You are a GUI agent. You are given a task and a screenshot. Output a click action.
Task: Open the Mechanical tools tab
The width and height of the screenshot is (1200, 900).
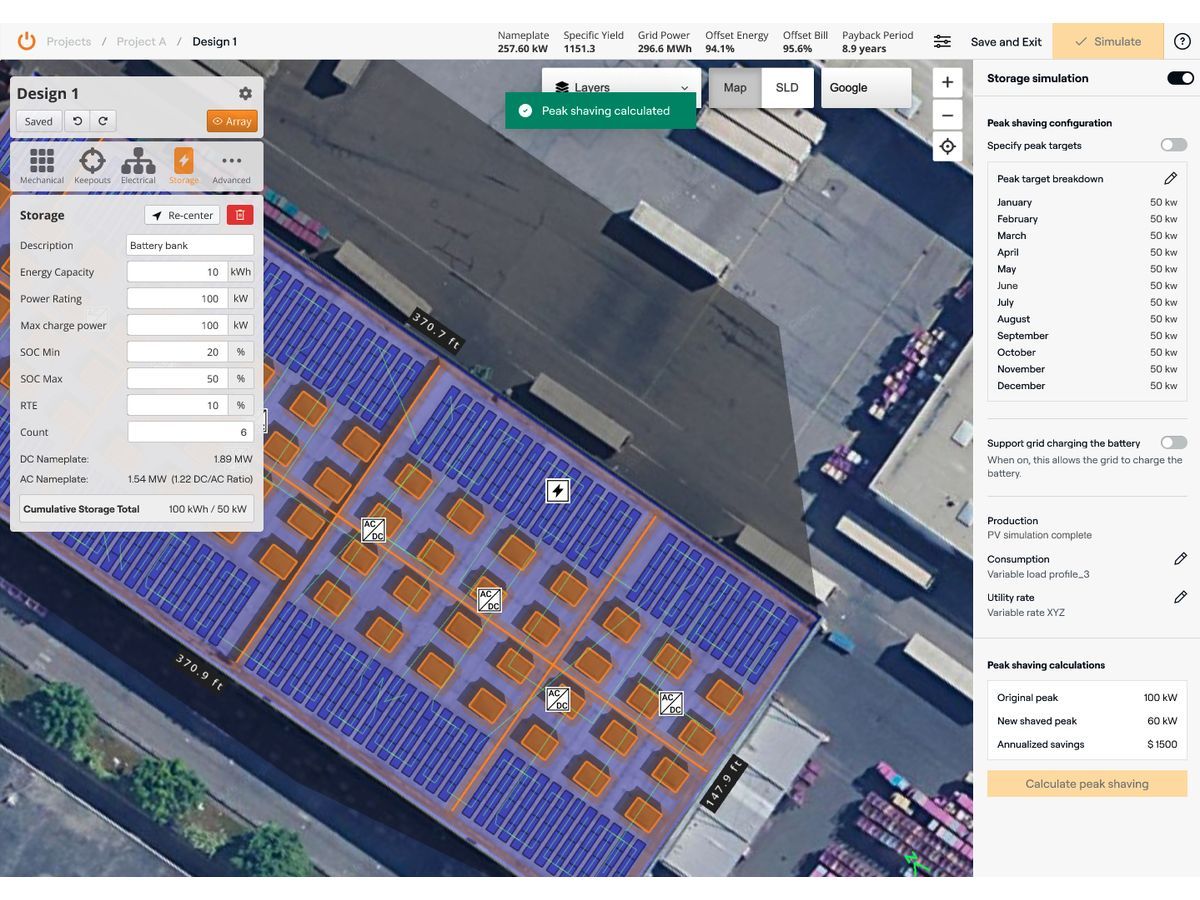[x=41, y=166]
